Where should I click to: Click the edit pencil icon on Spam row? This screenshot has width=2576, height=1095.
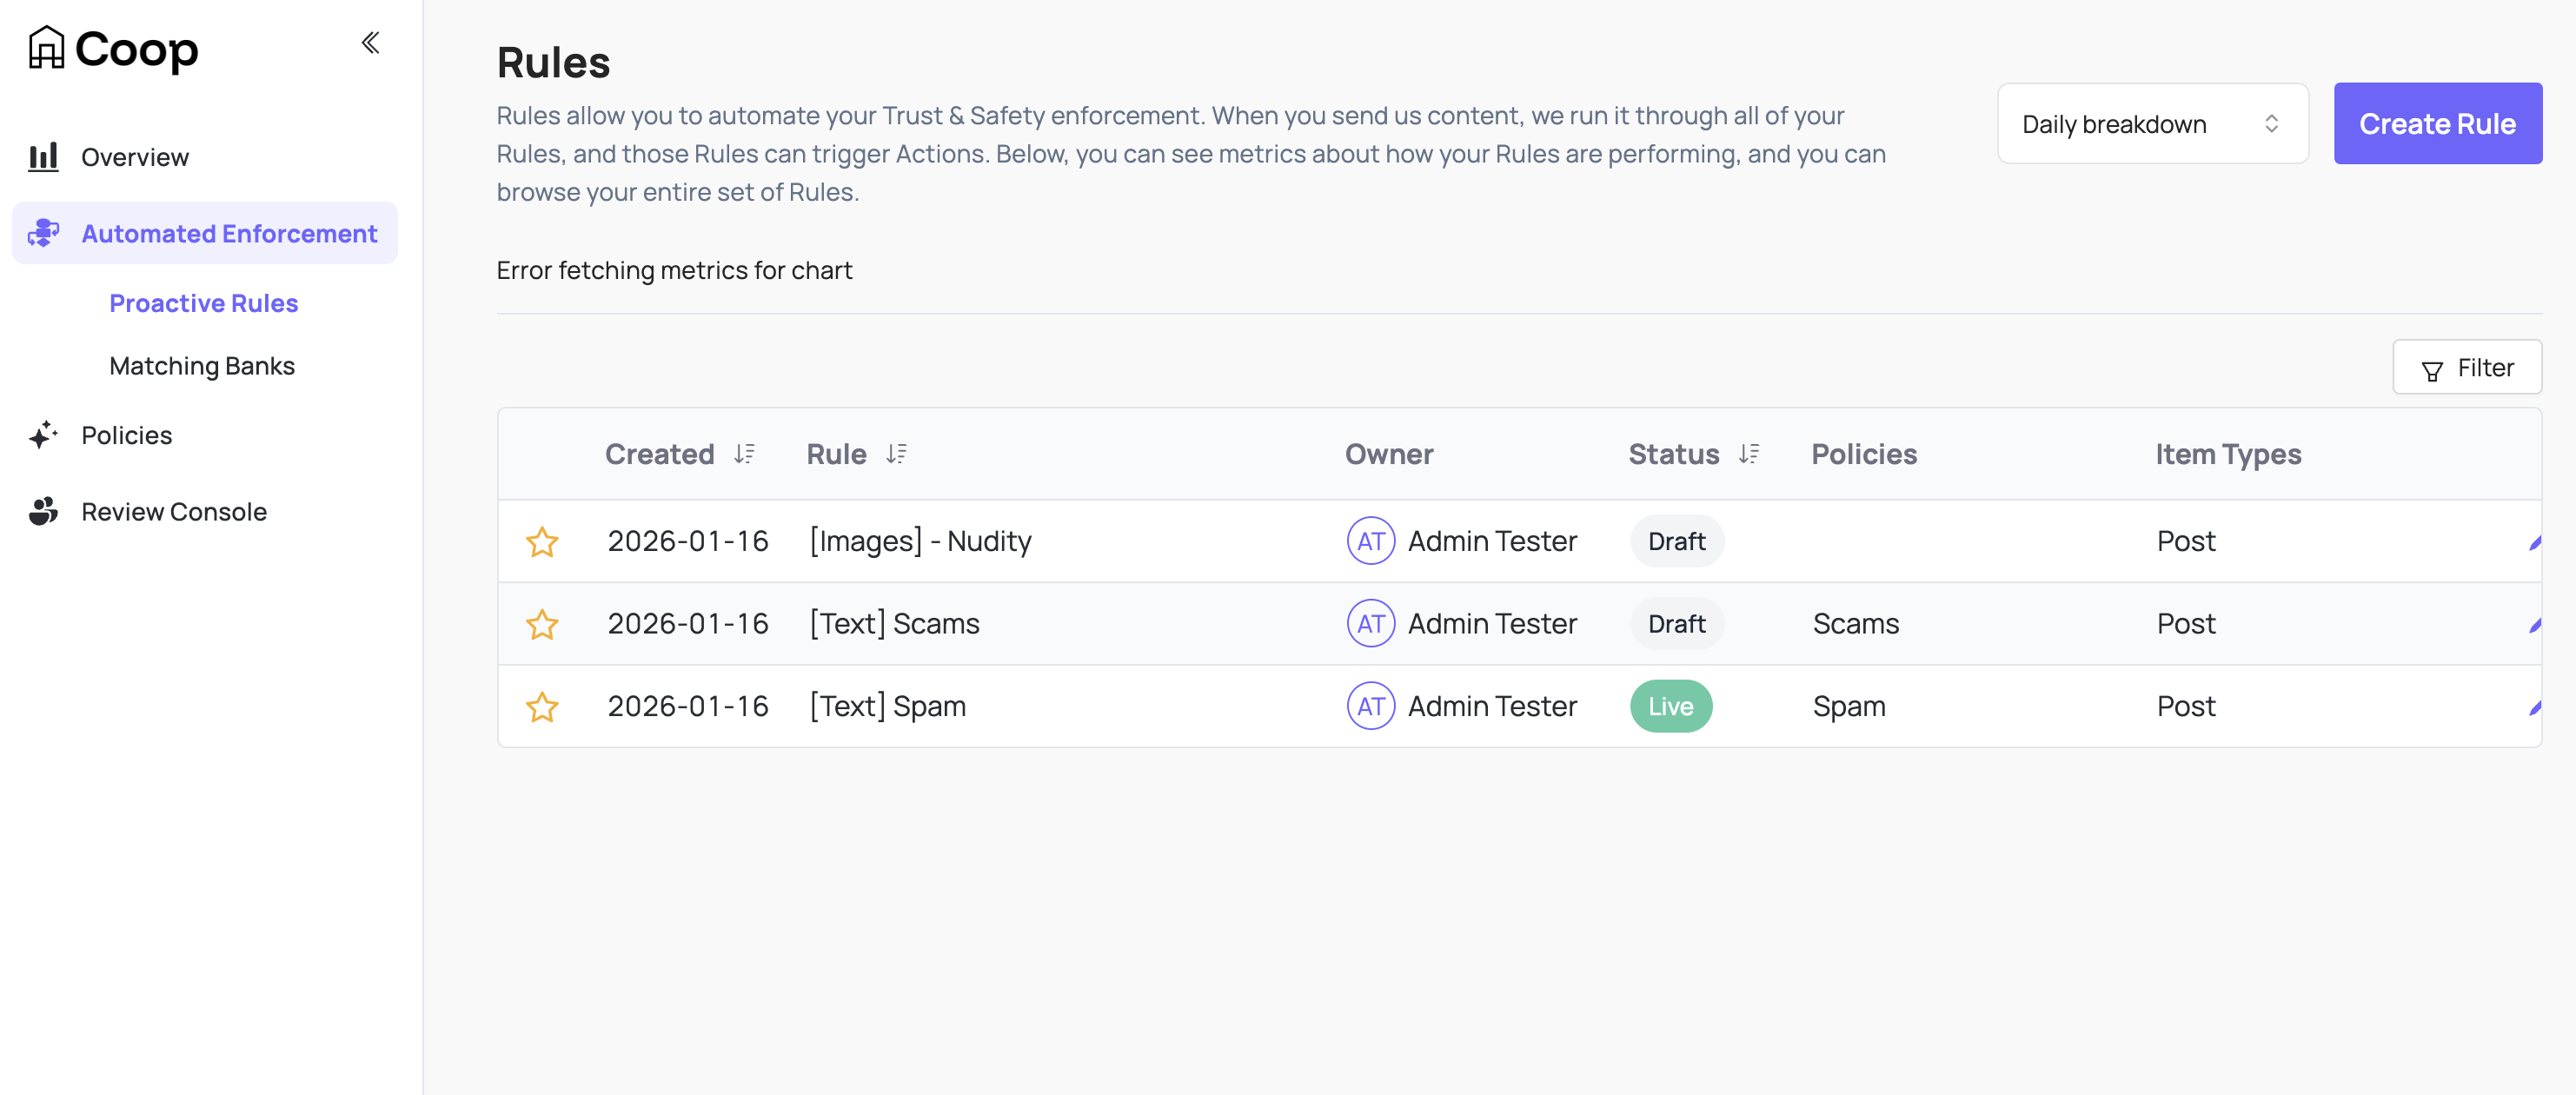(x=2534, y=710)
